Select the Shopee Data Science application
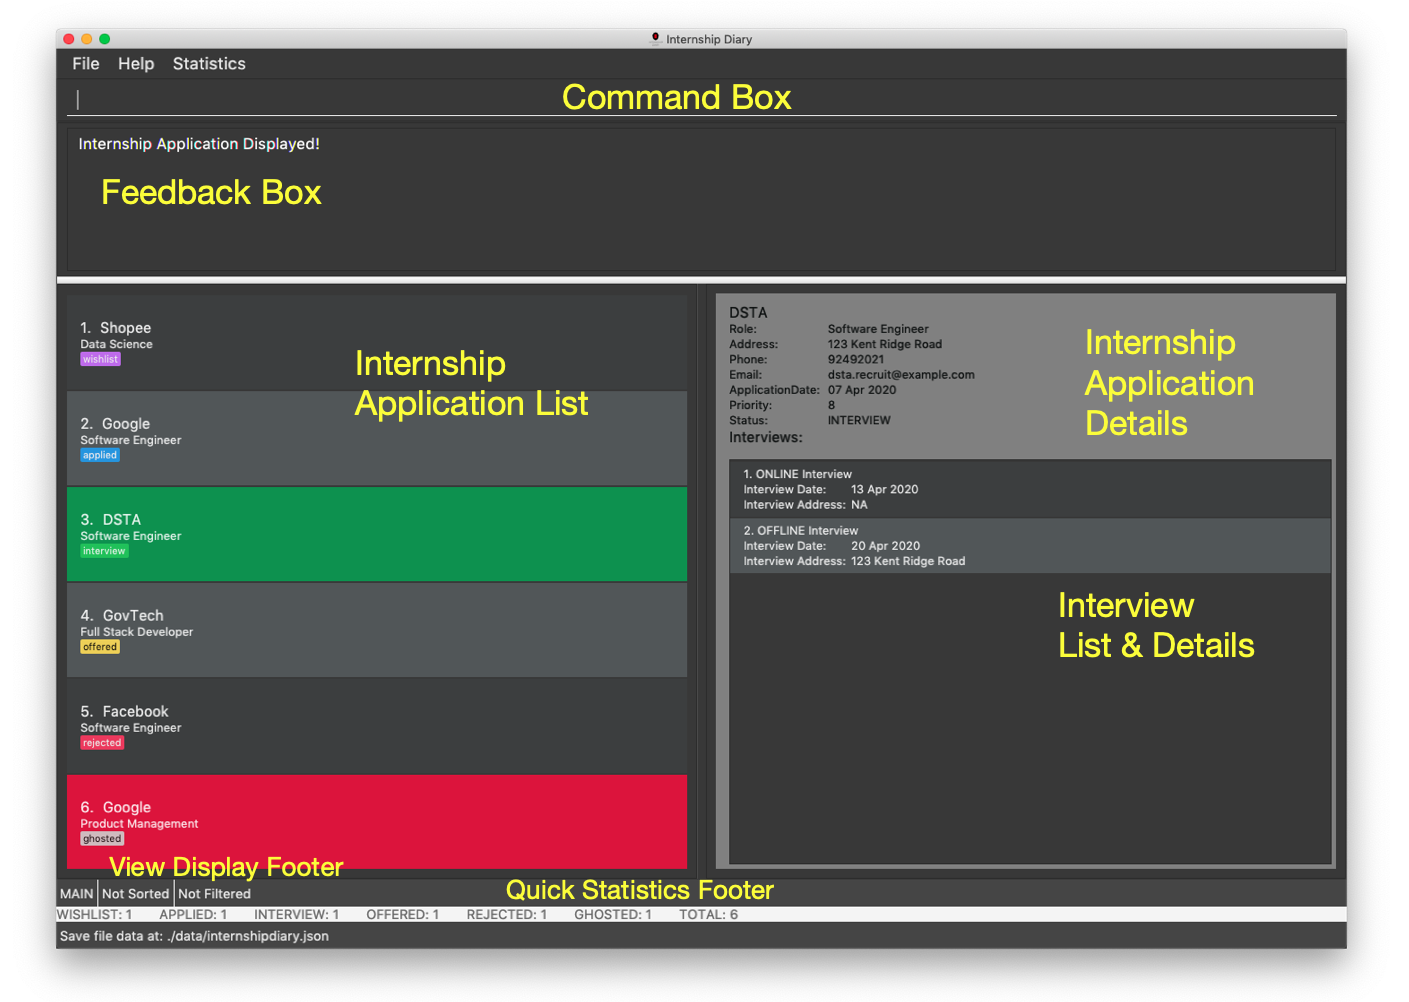Image resolution: width=1409 pixels, height=1002 pixels. click(x=377, y=343)
